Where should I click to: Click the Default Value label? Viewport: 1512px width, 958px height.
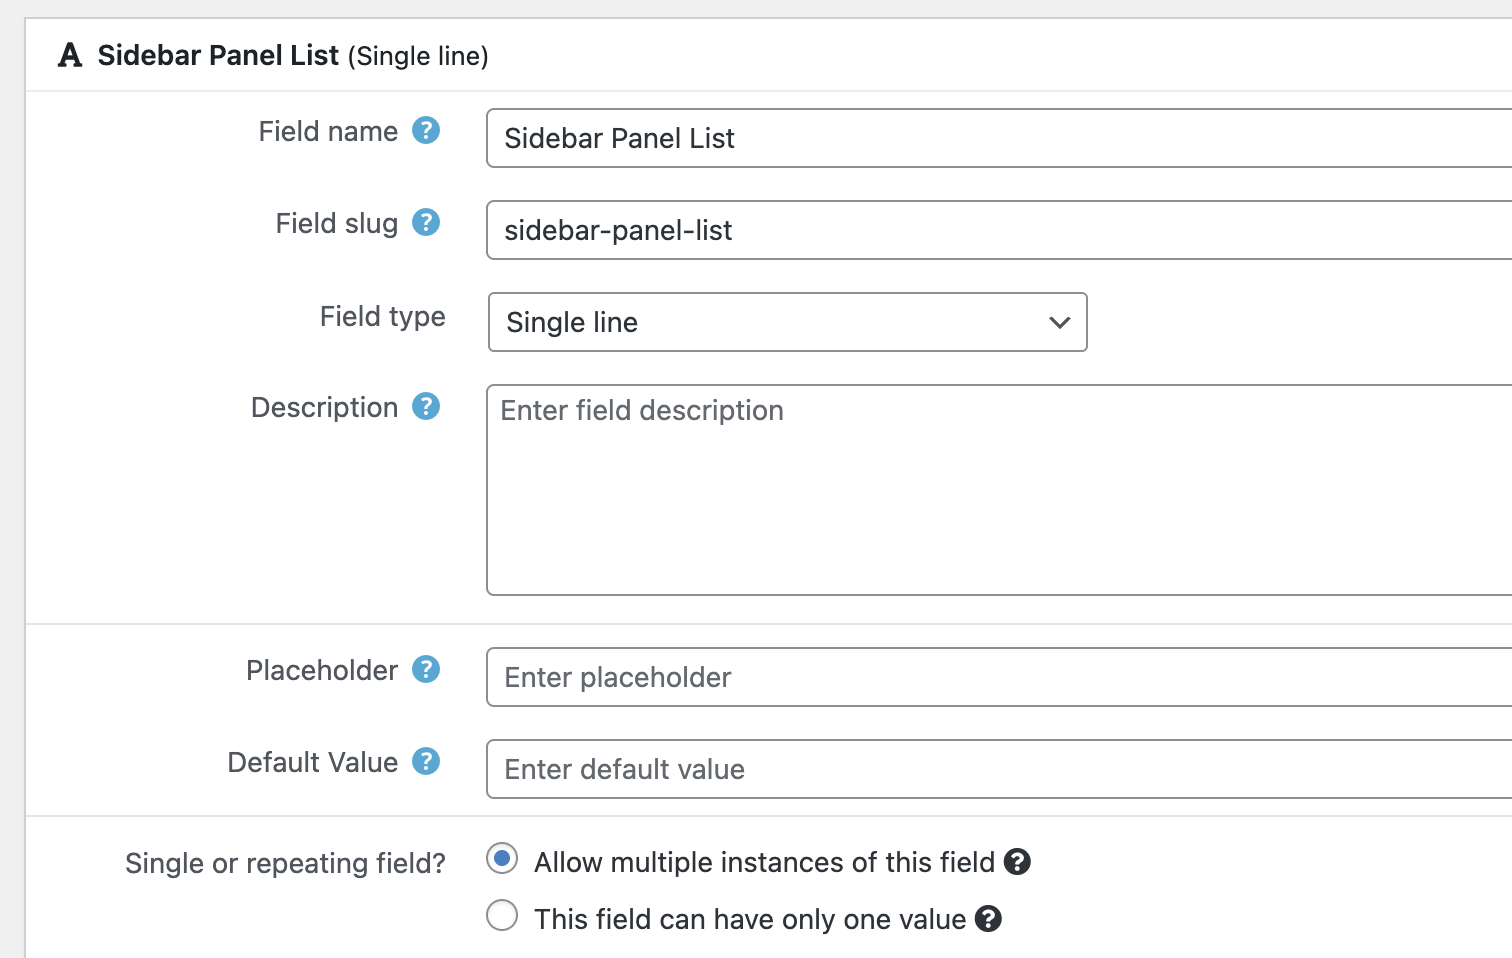click(x=313, y=762)
